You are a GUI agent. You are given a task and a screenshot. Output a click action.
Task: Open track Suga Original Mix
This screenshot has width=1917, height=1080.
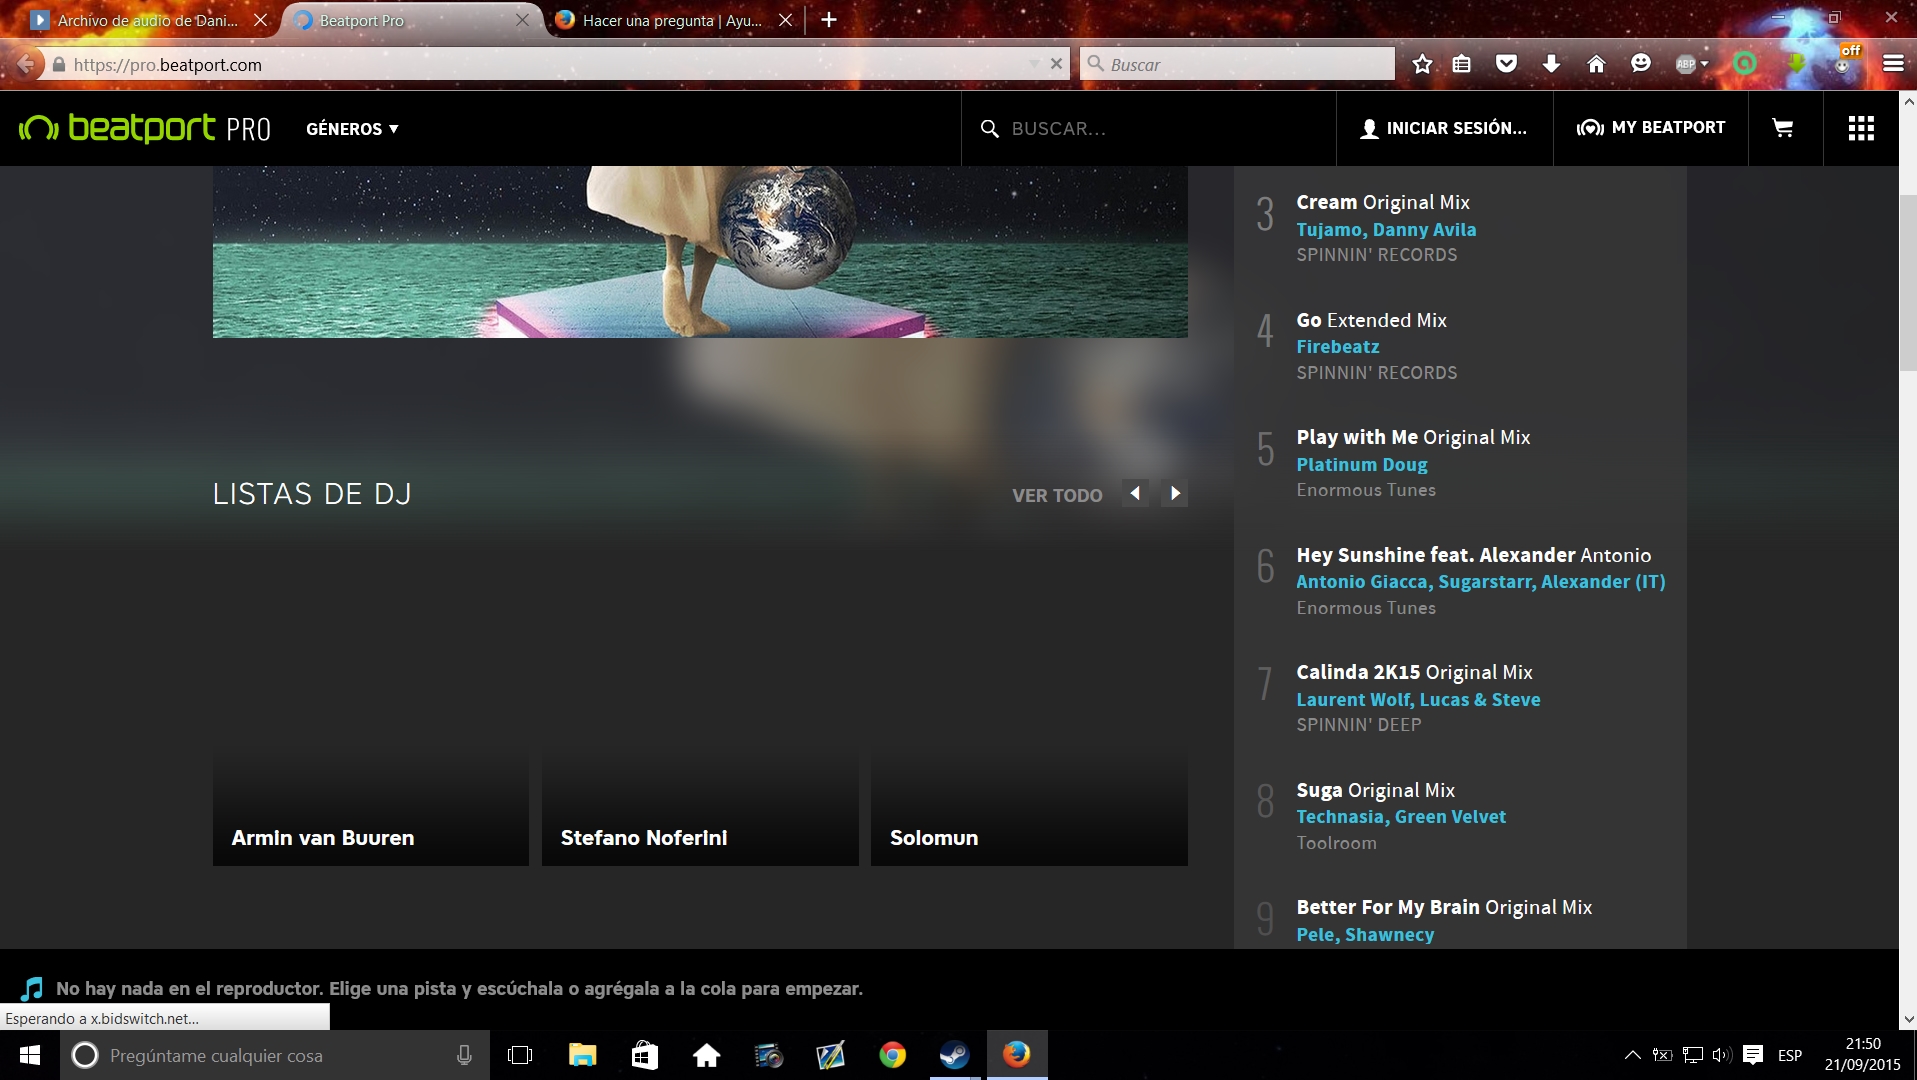[x=1375, y=790]
